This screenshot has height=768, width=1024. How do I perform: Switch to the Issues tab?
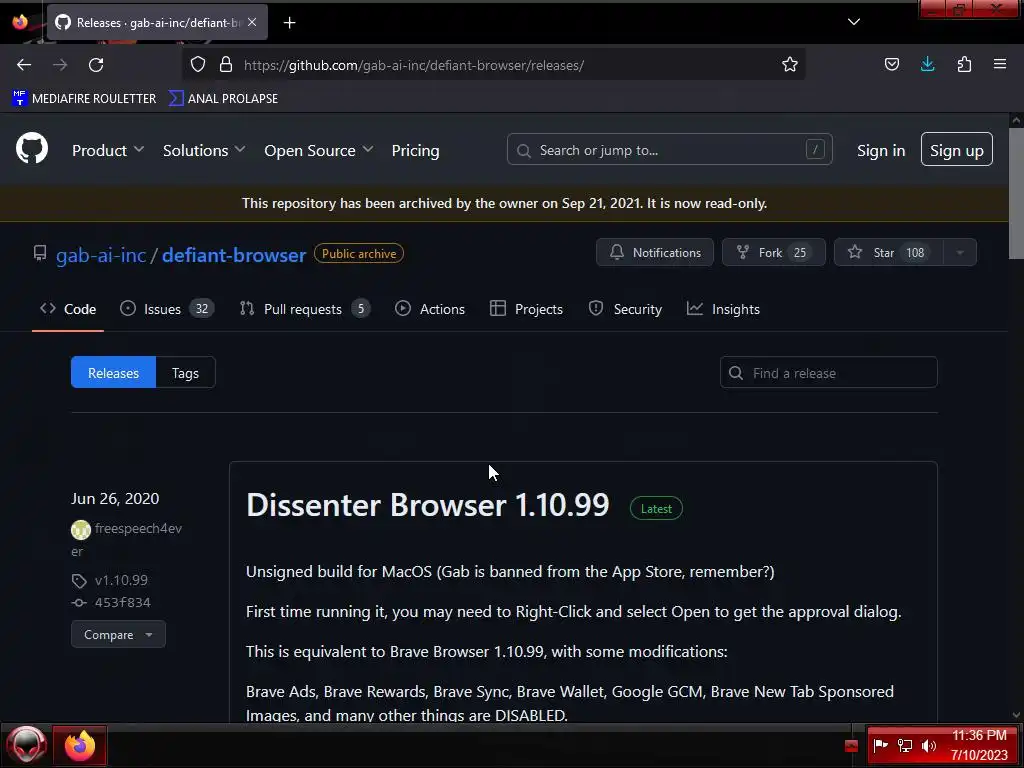tap(167, 309)
